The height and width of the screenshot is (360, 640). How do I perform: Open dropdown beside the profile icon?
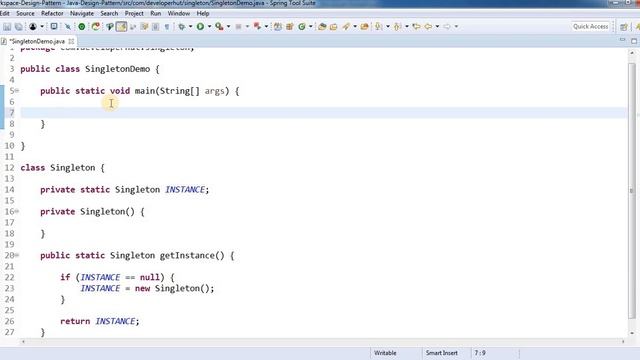pyautogui.click(x=42, y=27)
